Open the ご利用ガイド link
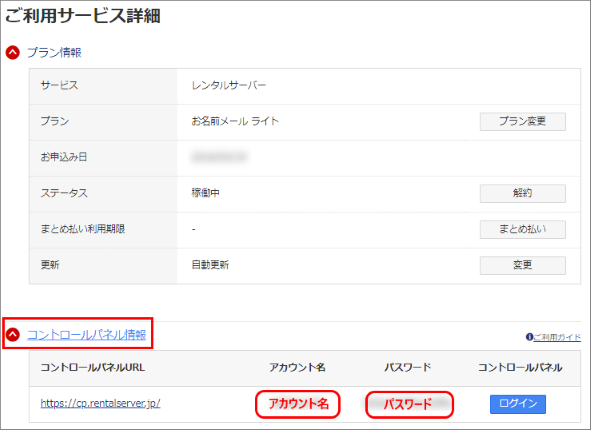The width and height of the screenshot is (591, 430). tap(557, 337)
